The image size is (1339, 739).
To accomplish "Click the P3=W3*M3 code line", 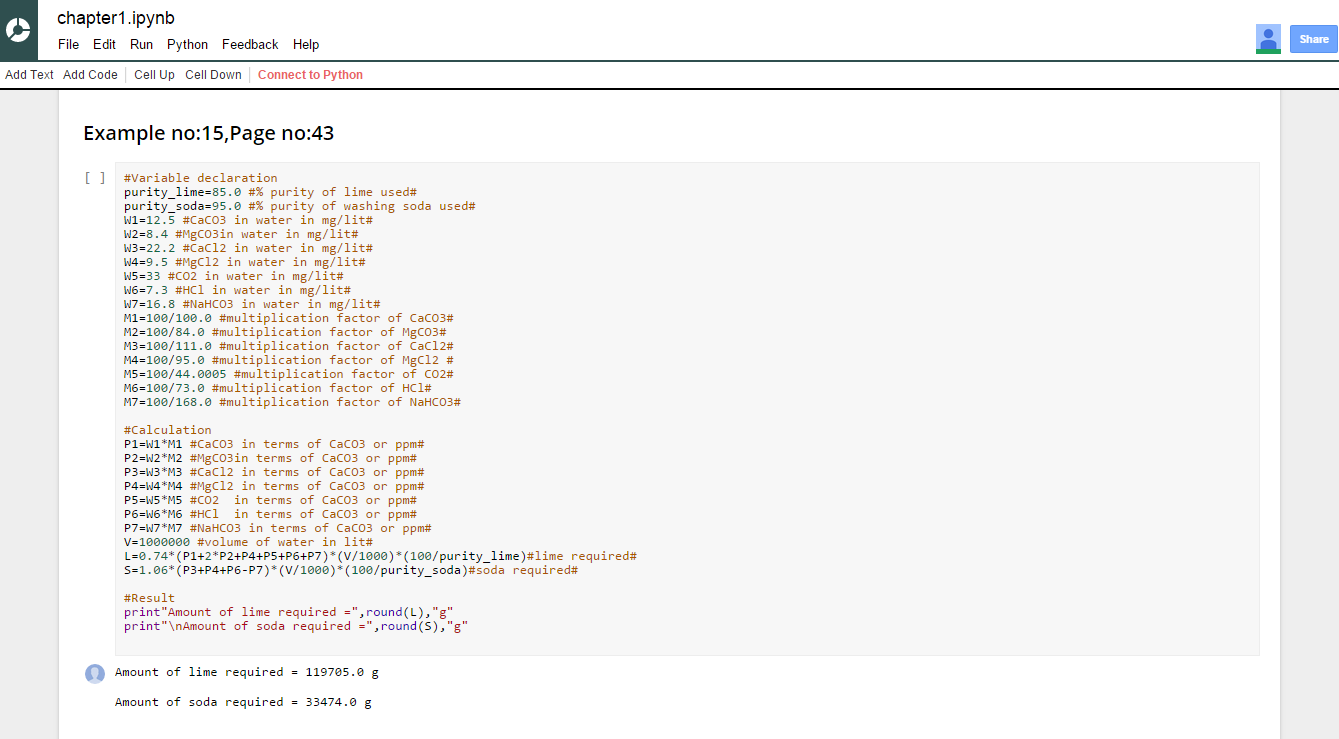I will [x=274, y=472].
